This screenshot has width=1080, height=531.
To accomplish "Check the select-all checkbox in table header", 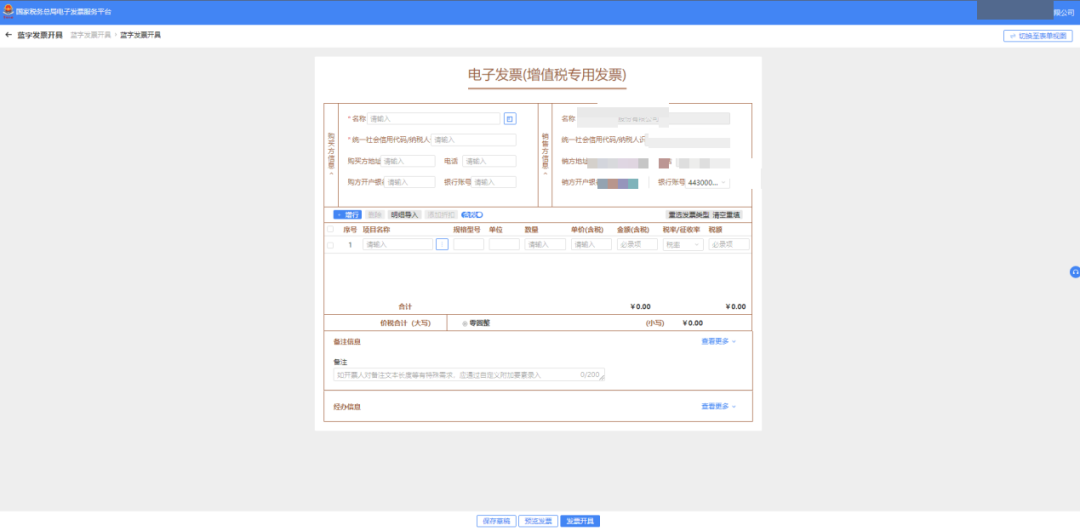I will point(331,229).
